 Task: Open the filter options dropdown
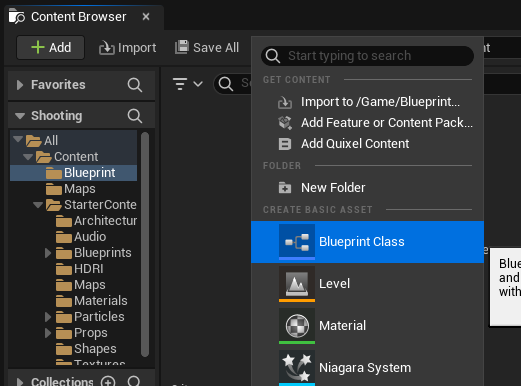tap(188, 84)
